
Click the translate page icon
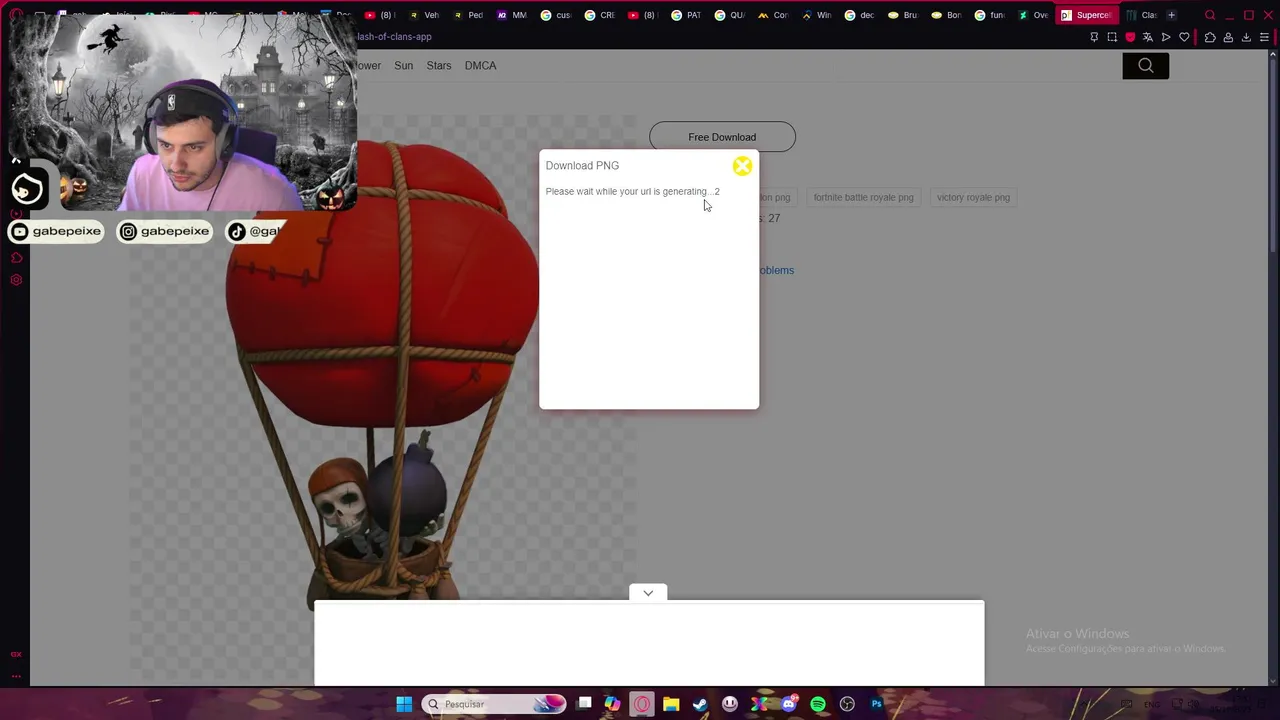[1148, 37]
